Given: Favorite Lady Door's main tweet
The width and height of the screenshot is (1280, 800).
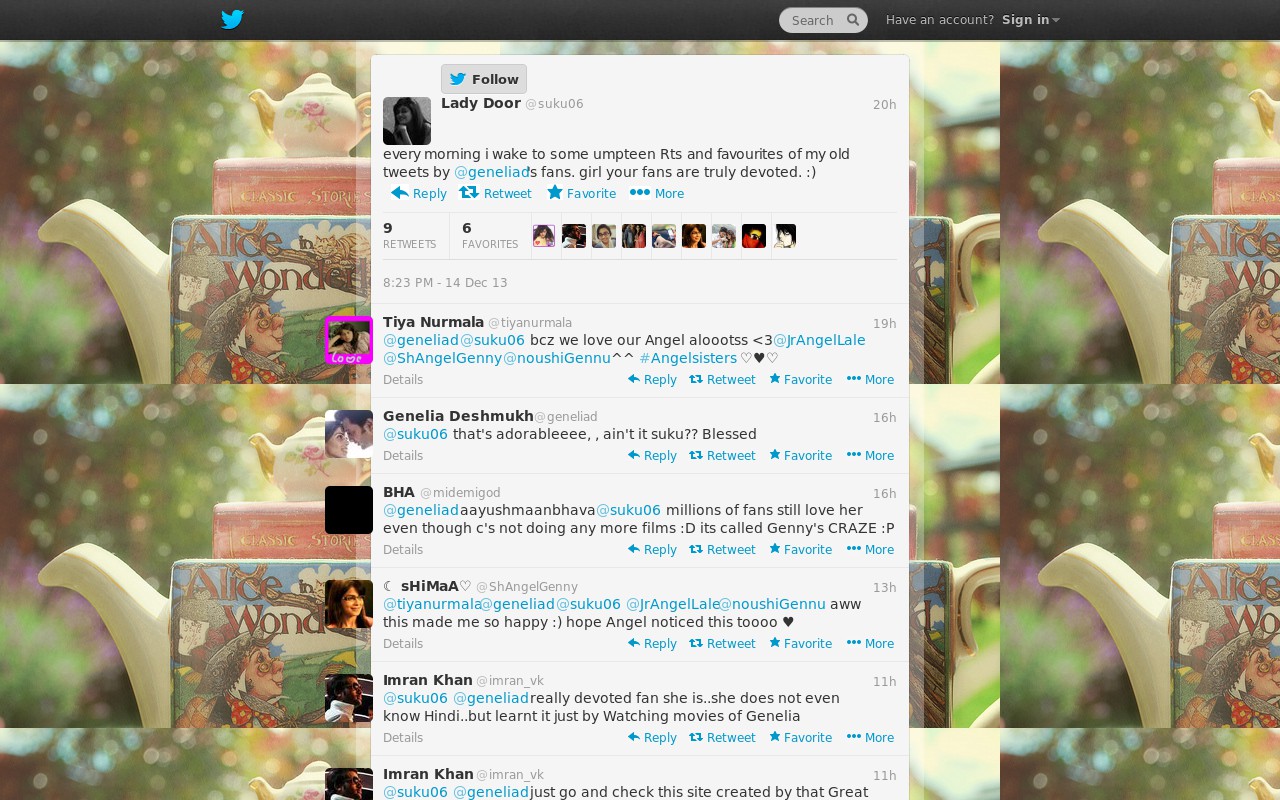Looking at the screenshot, I should tap(581, 193).
